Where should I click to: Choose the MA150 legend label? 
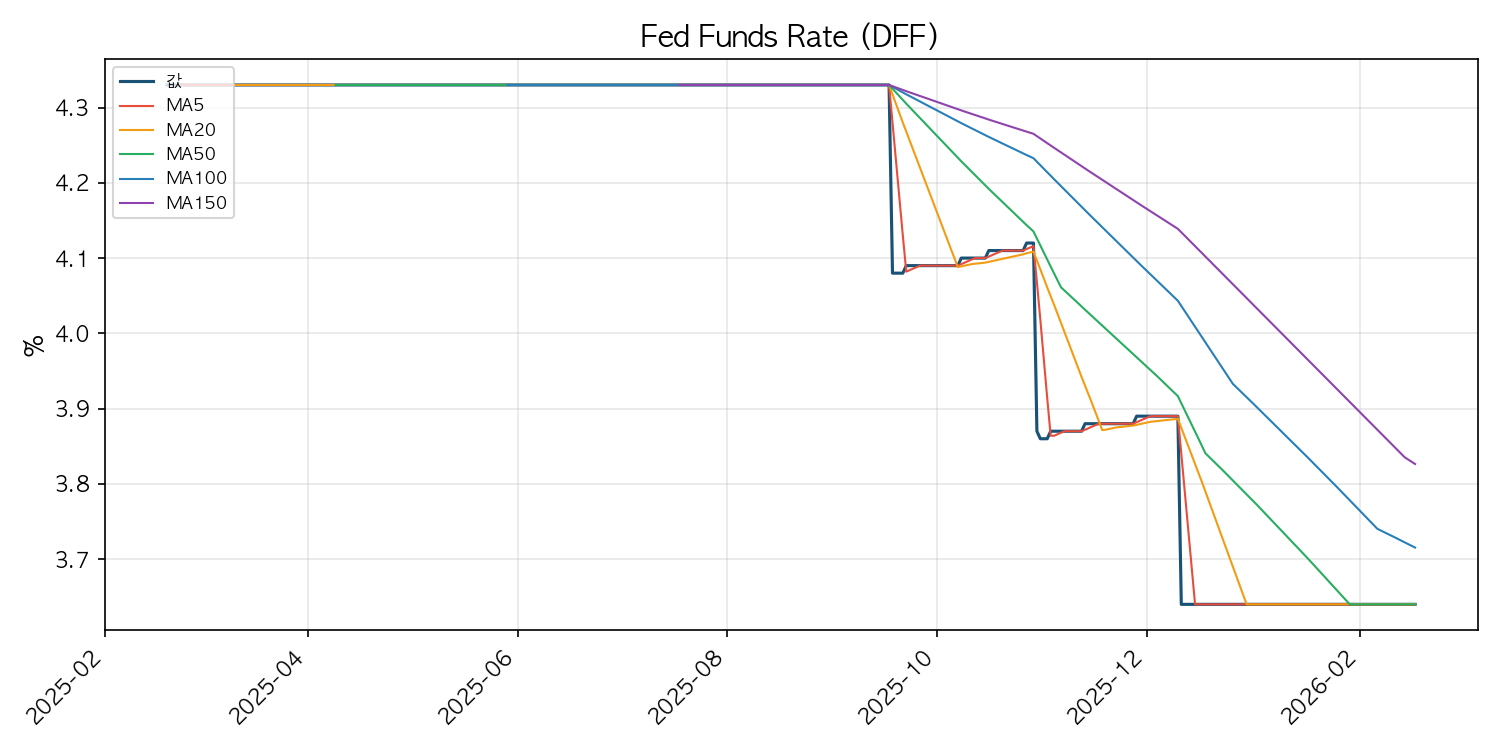(195, 203)
